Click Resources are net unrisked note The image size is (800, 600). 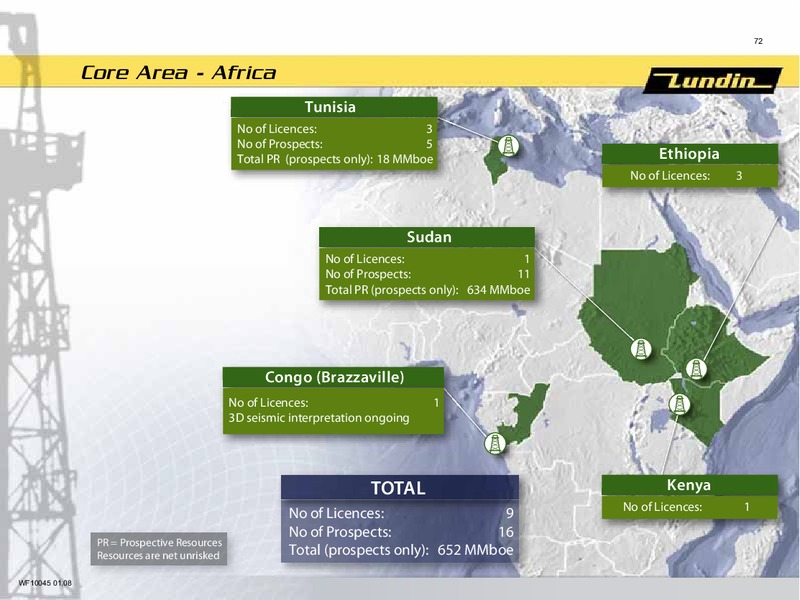tap(158, 556)
